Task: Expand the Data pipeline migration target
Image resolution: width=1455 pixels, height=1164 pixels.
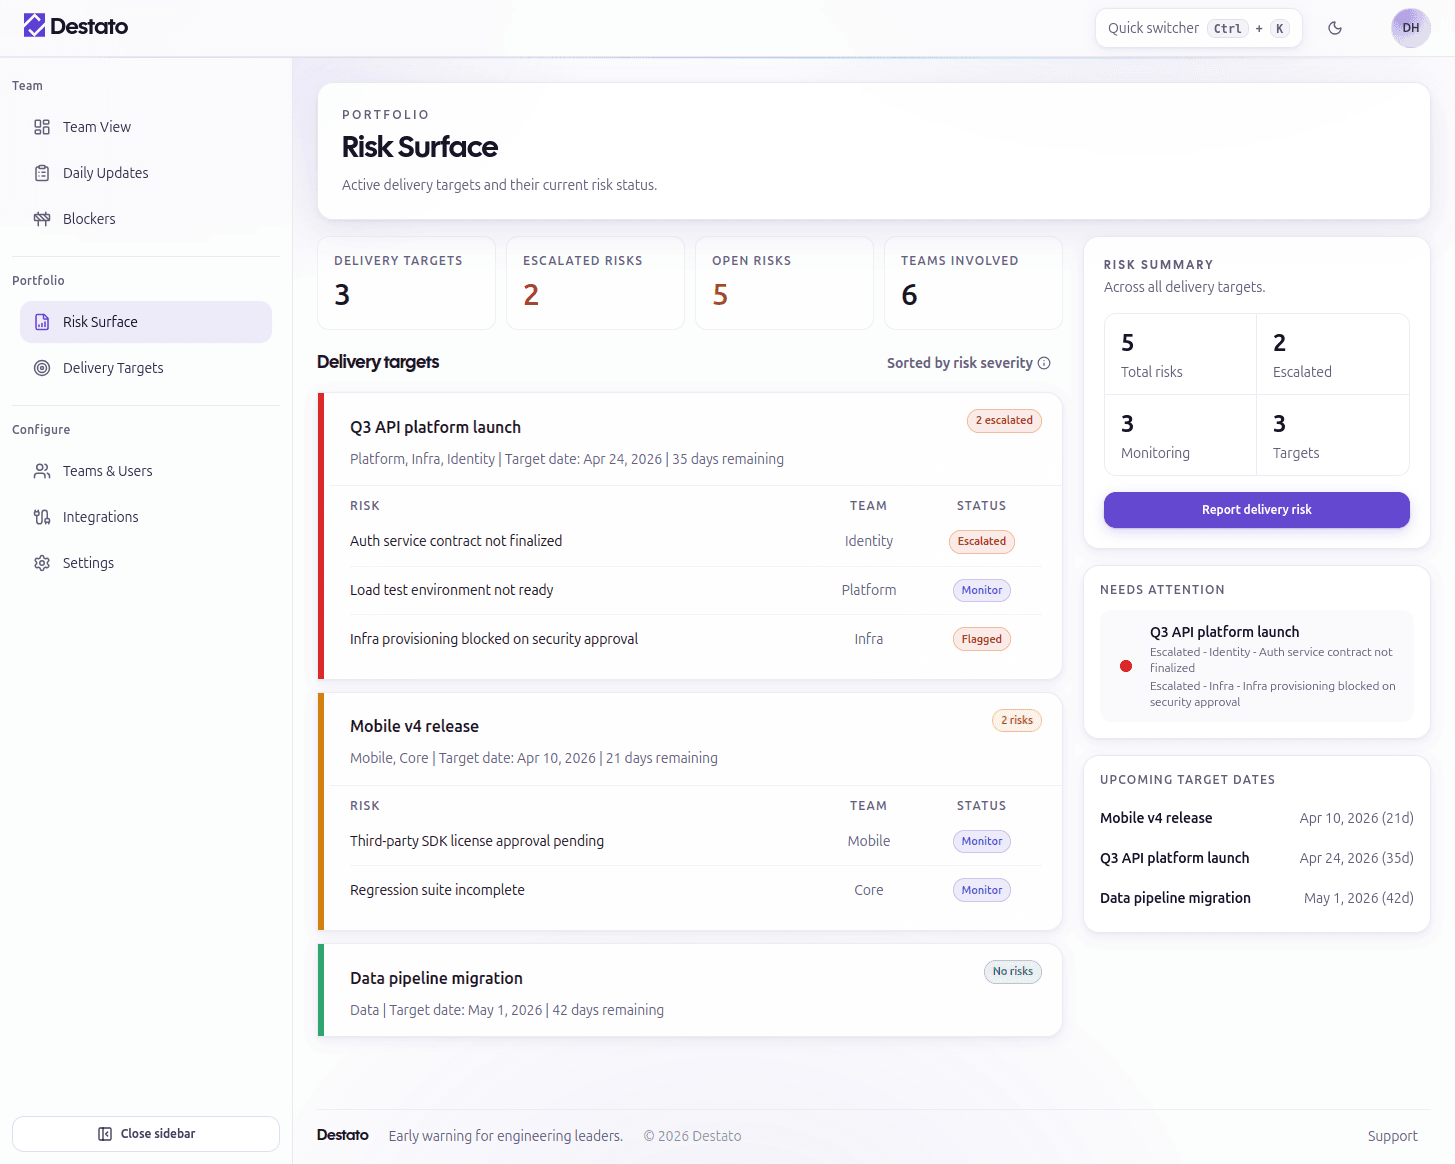Action: (436, 978)
